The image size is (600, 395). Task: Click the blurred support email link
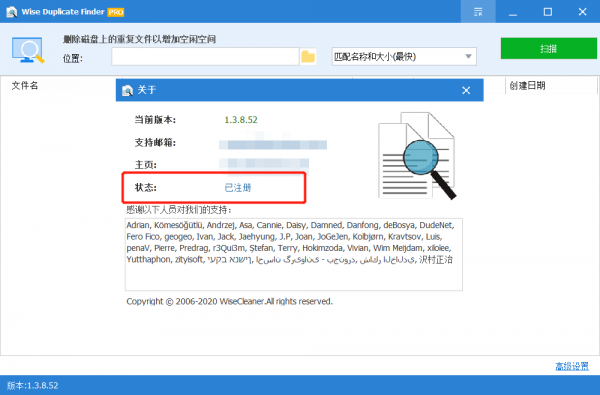pyautogui.click(x=273, y=144)
